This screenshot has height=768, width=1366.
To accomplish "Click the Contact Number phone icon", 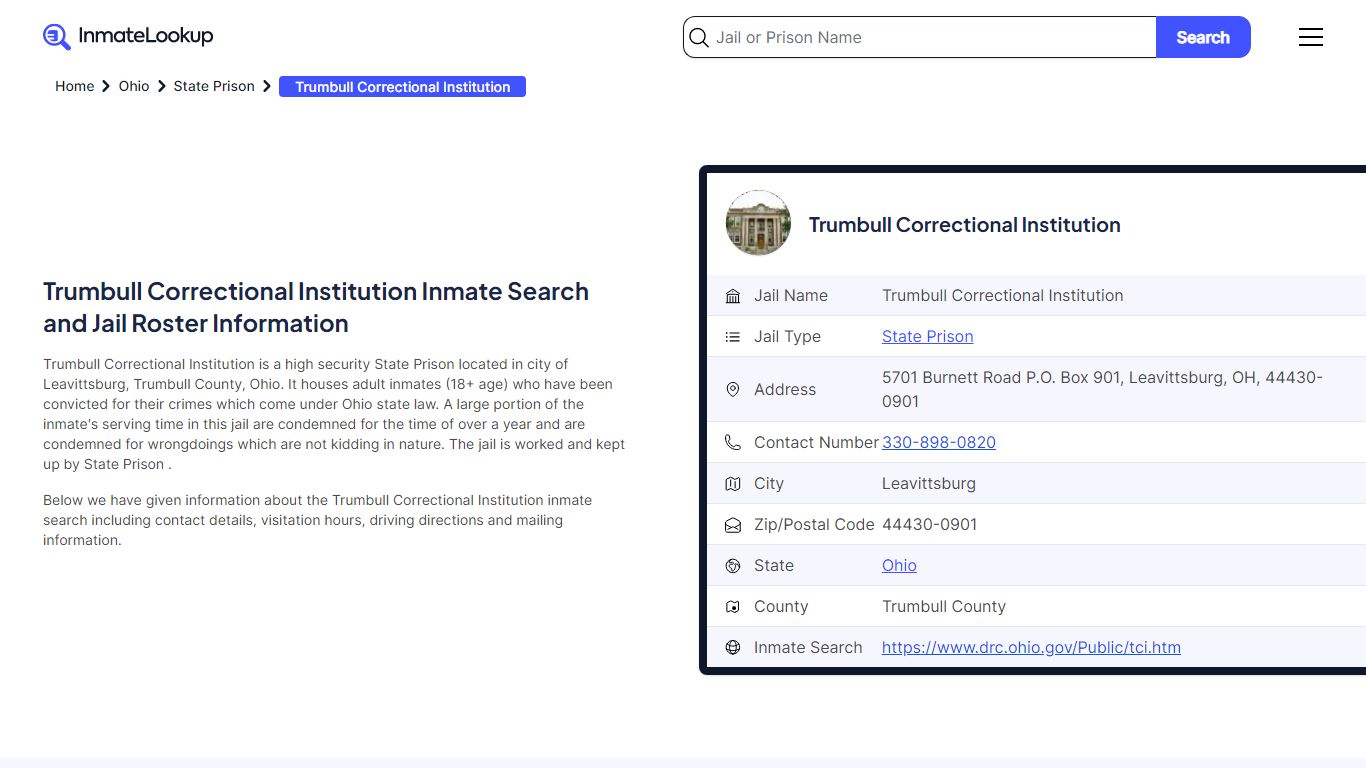I will [733, 443].
